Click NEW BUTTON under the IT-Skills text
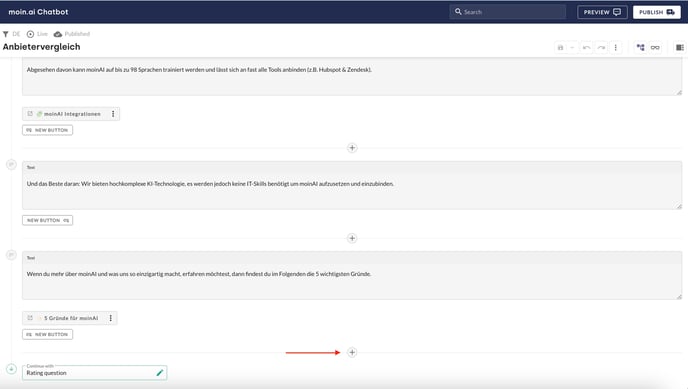Image resolution: width=688 pixels, height=389 pixels. point(47,220)
